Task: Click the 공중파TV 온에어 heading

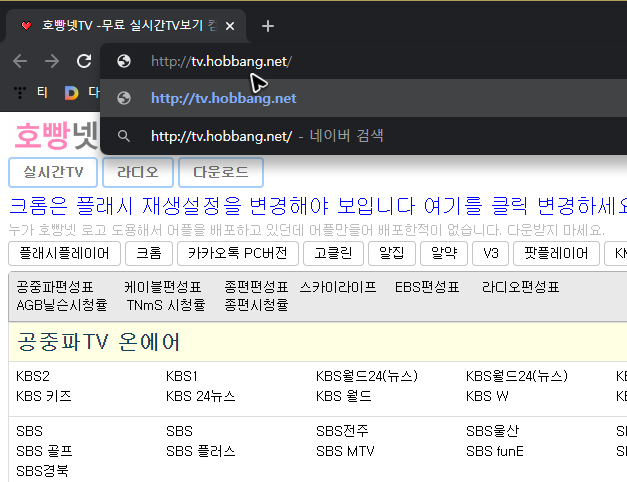Action: [x=98, y=342]
